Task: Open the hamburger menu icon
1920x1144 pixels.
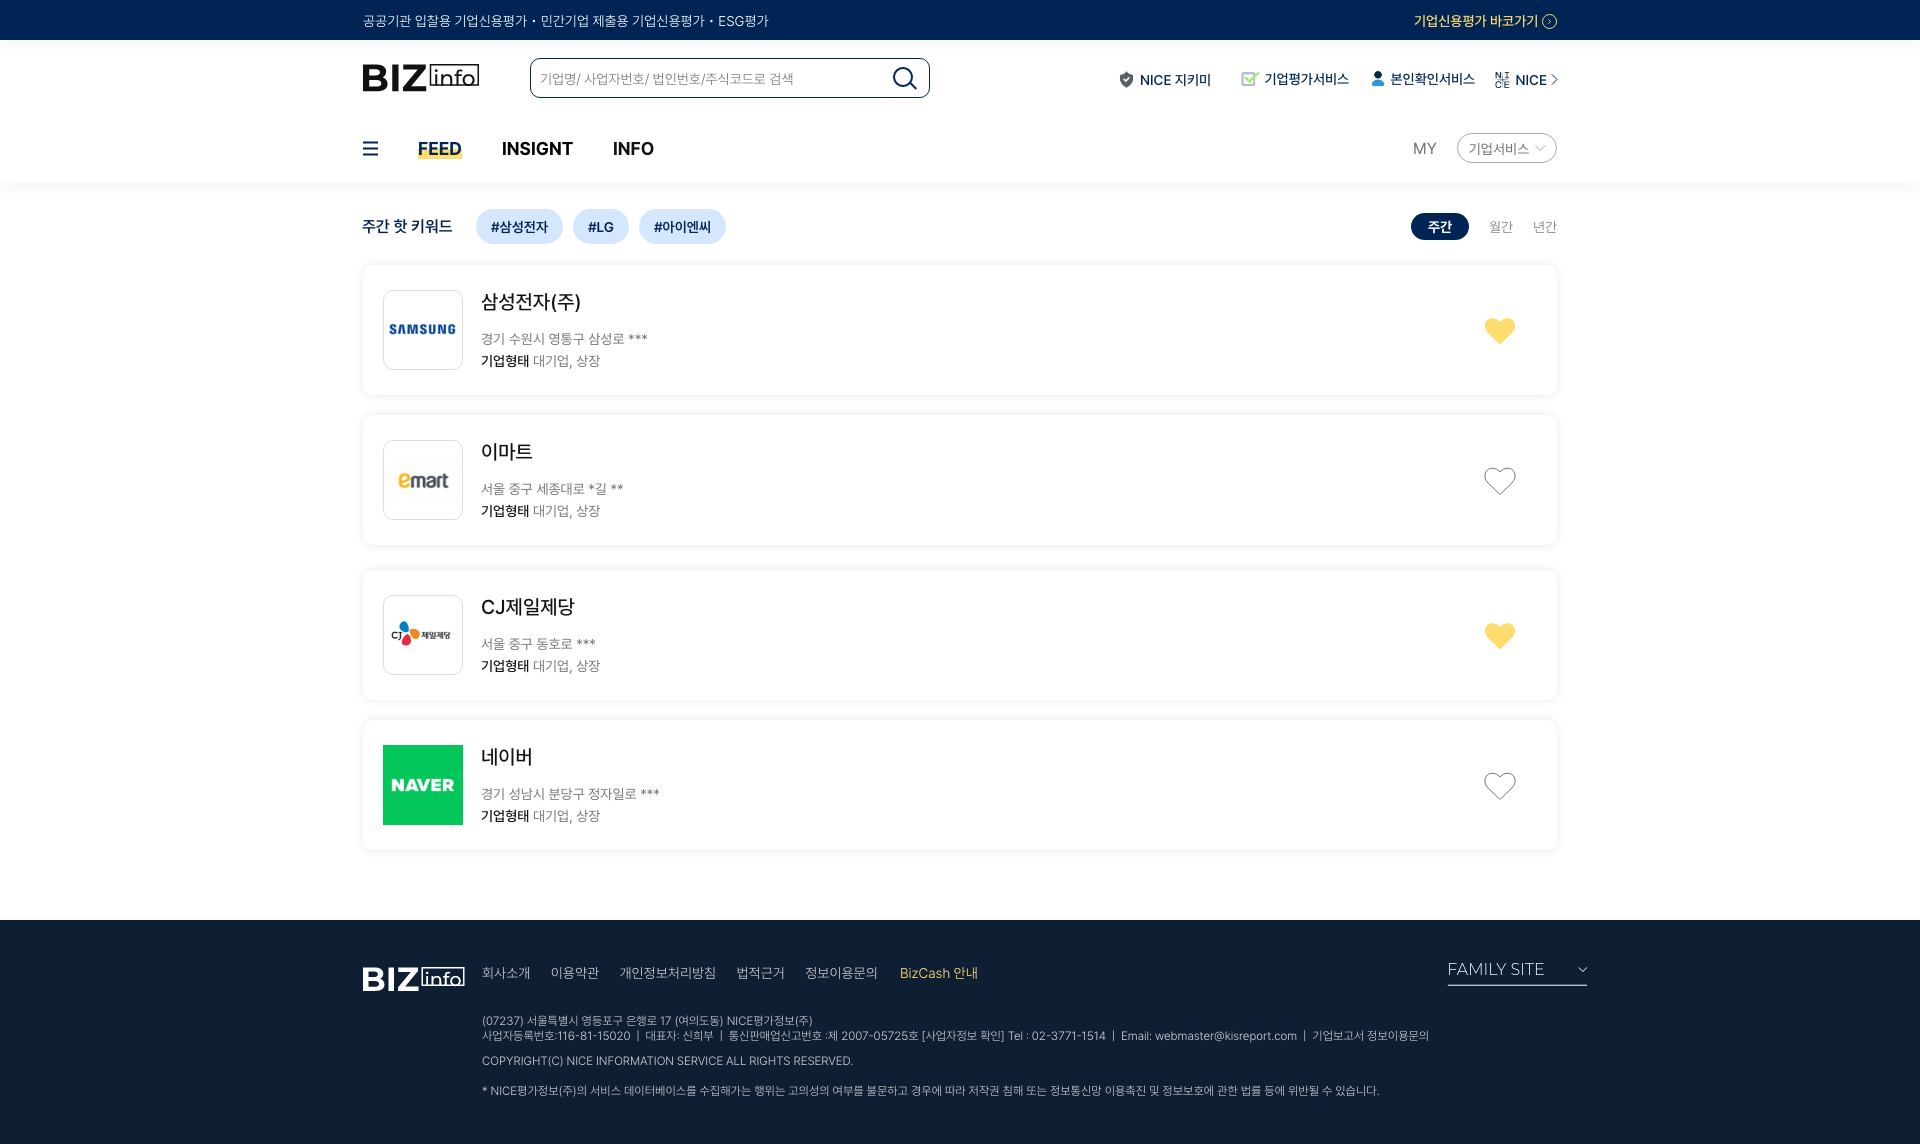Action: (370, 149)
